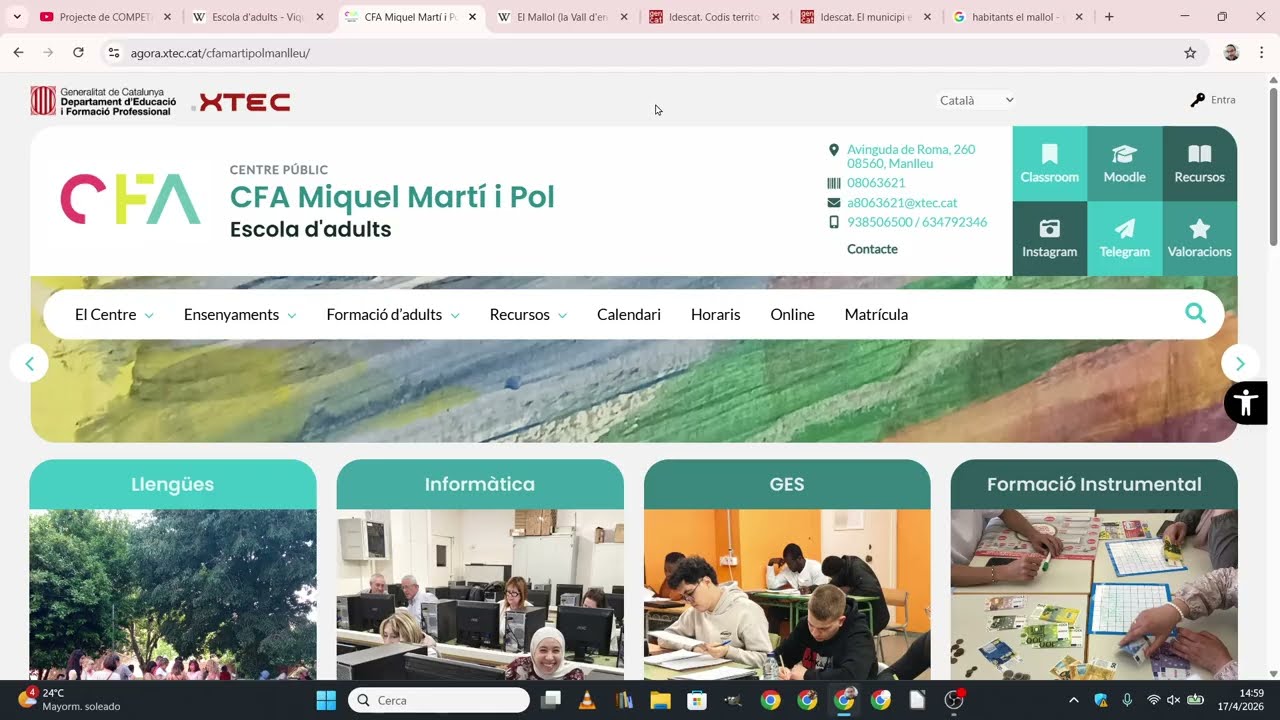Click the Contacte link
Image resolution: width=1280 pixels, height=720 pixels.
click(x=872, y=249)
